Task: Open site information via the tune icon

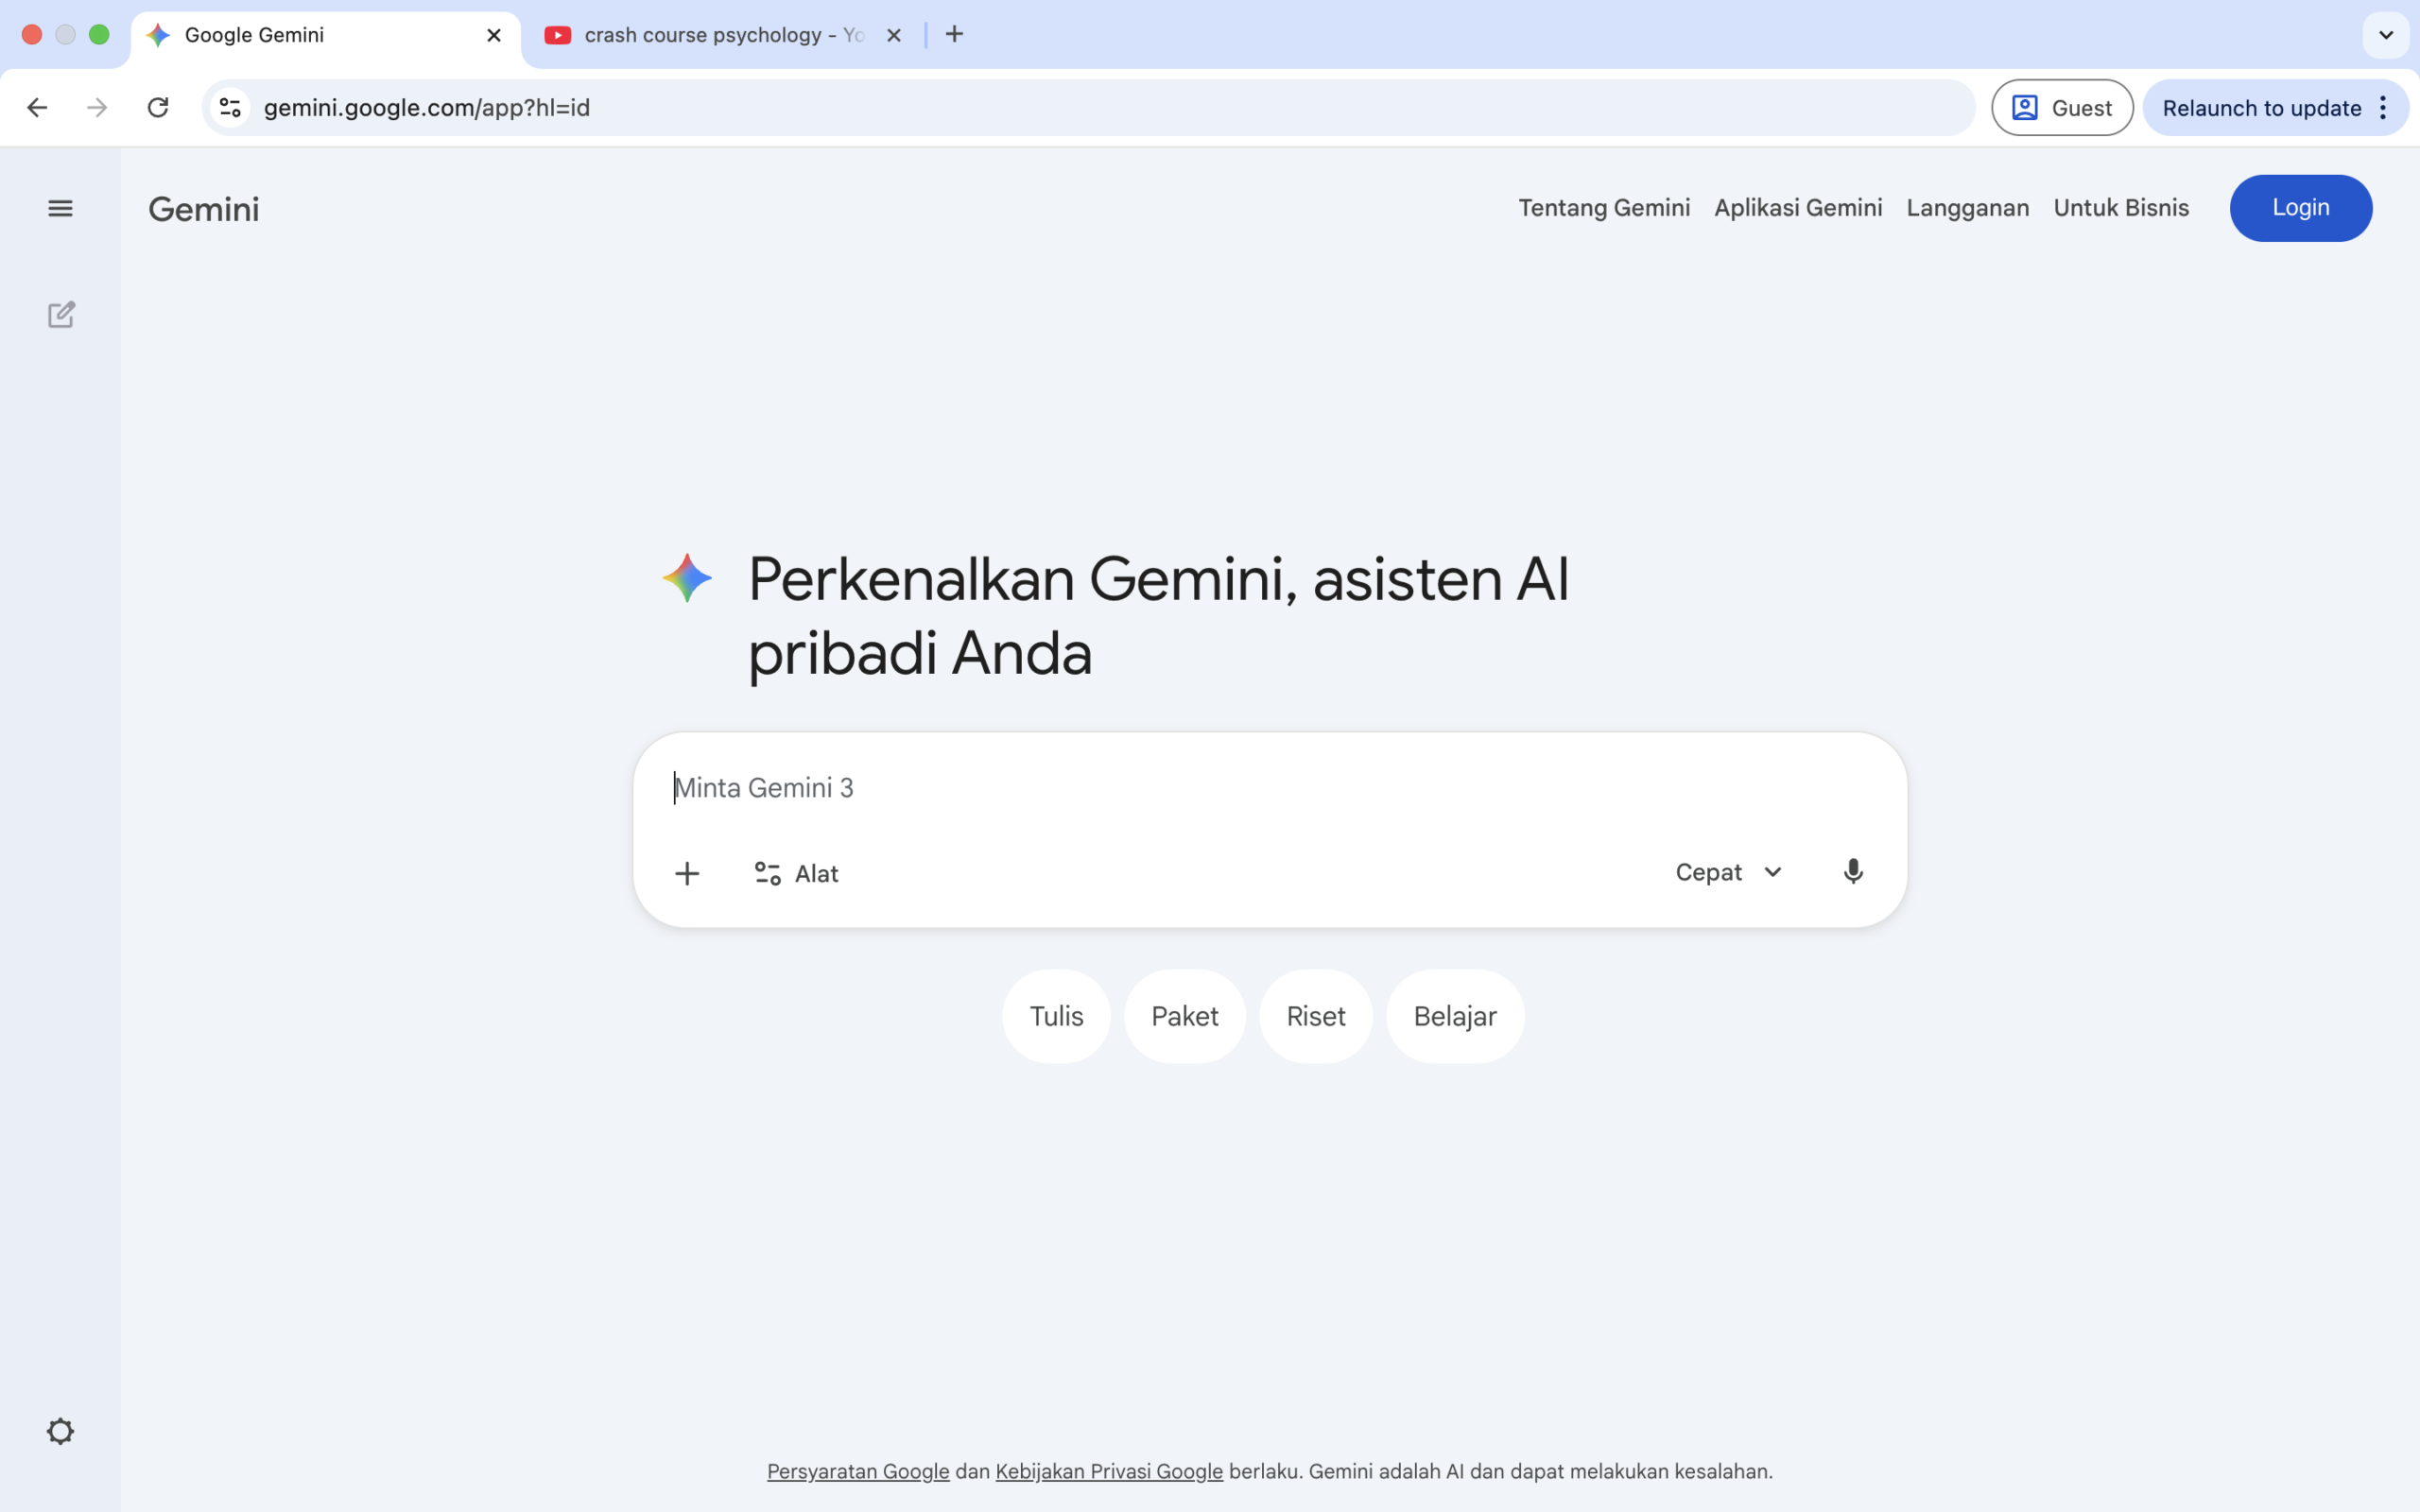Action: 229,107
